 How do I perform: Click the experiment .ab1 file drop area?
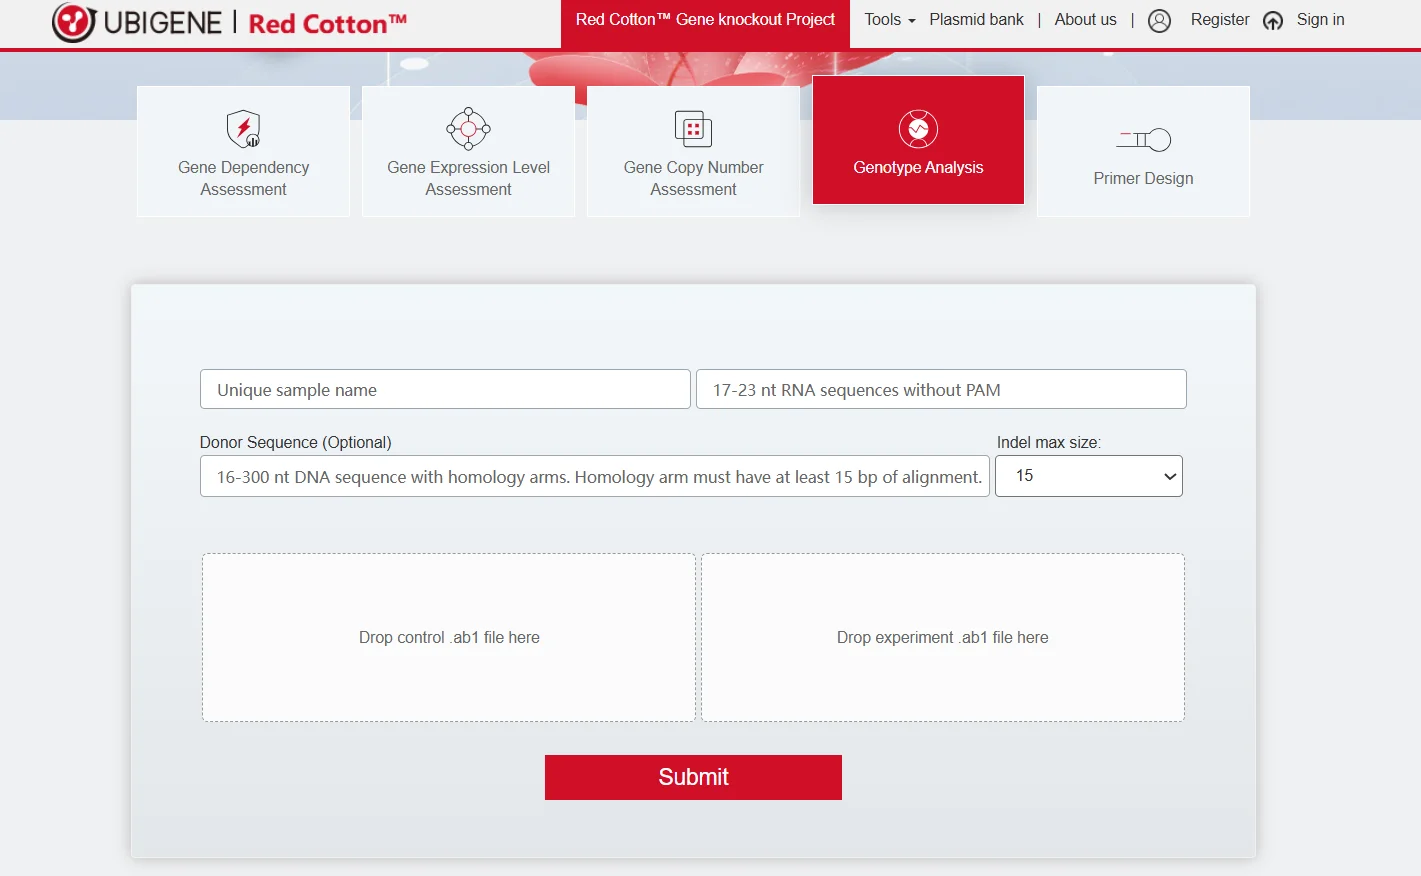click(x=942, y=637)
